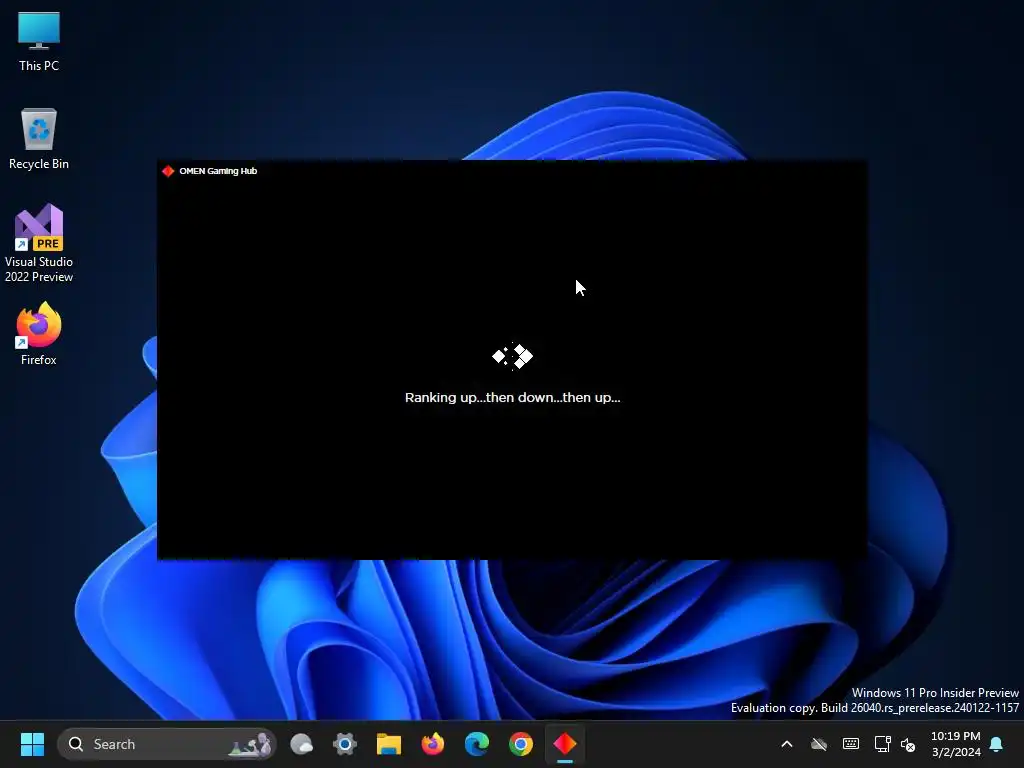Click the OMEN Gaming Hub title bar logo
Image resolution: width=1024 pixels, height=768 pixels.
coord(168,171)
